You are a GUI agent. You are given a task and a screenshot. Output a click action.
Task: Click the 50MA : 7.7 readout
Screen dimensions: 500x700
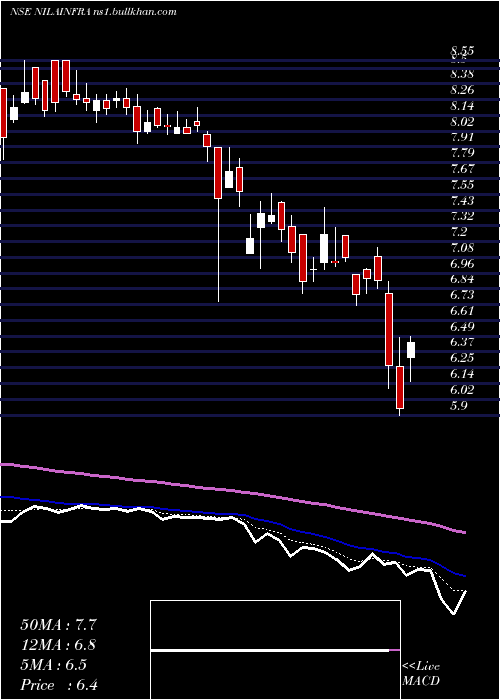(58, 625)
